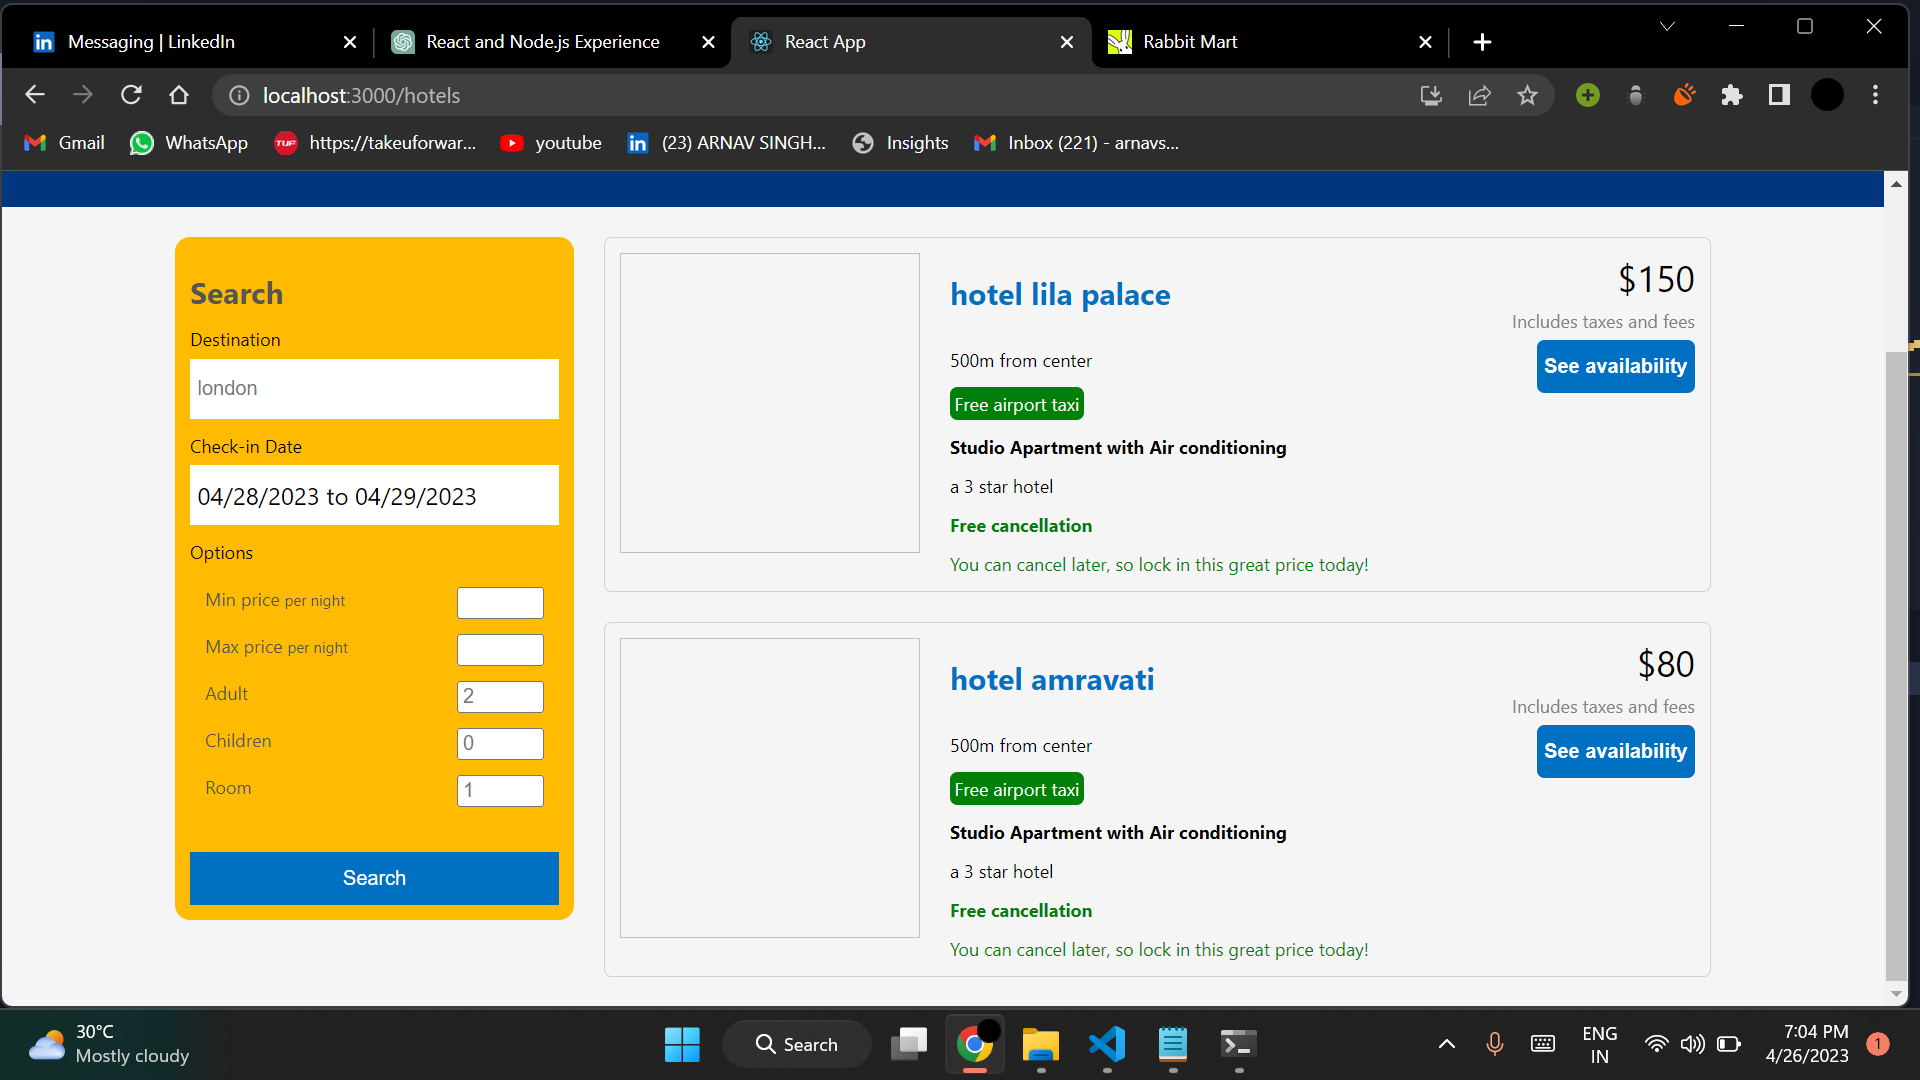The image size is (1920, 1080).
Task: Open the youtube bookmark
Action: coord(551,143)
